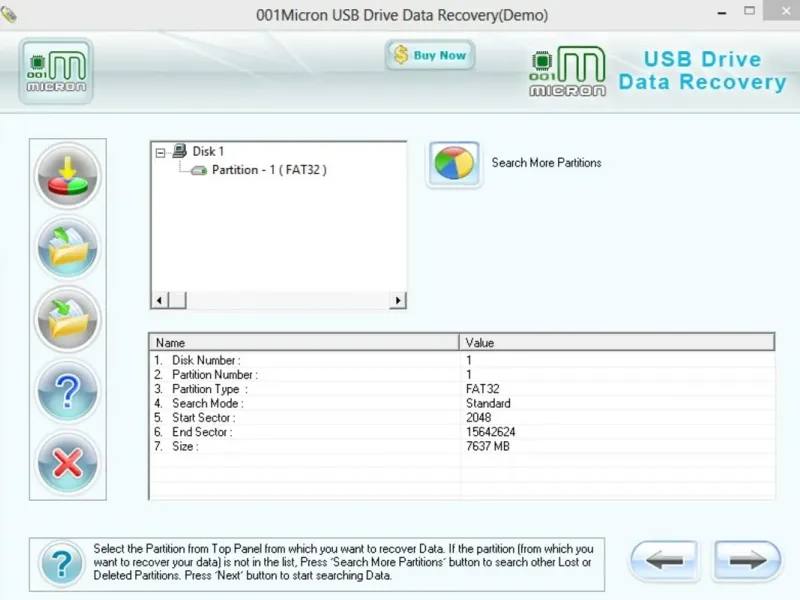Select the Partition Number row

[x=462, y=374]
